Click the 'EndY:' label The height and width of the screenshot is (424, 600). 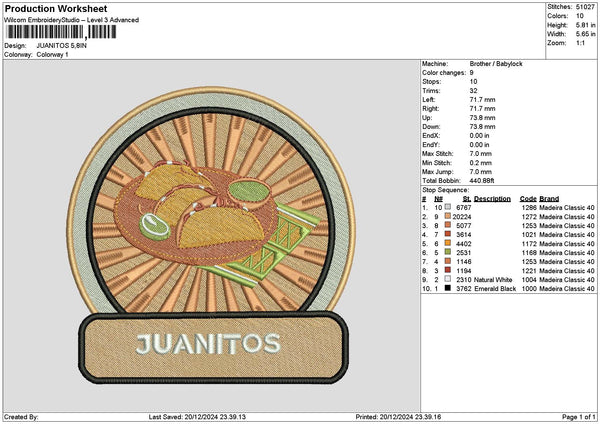coord(431,145)
